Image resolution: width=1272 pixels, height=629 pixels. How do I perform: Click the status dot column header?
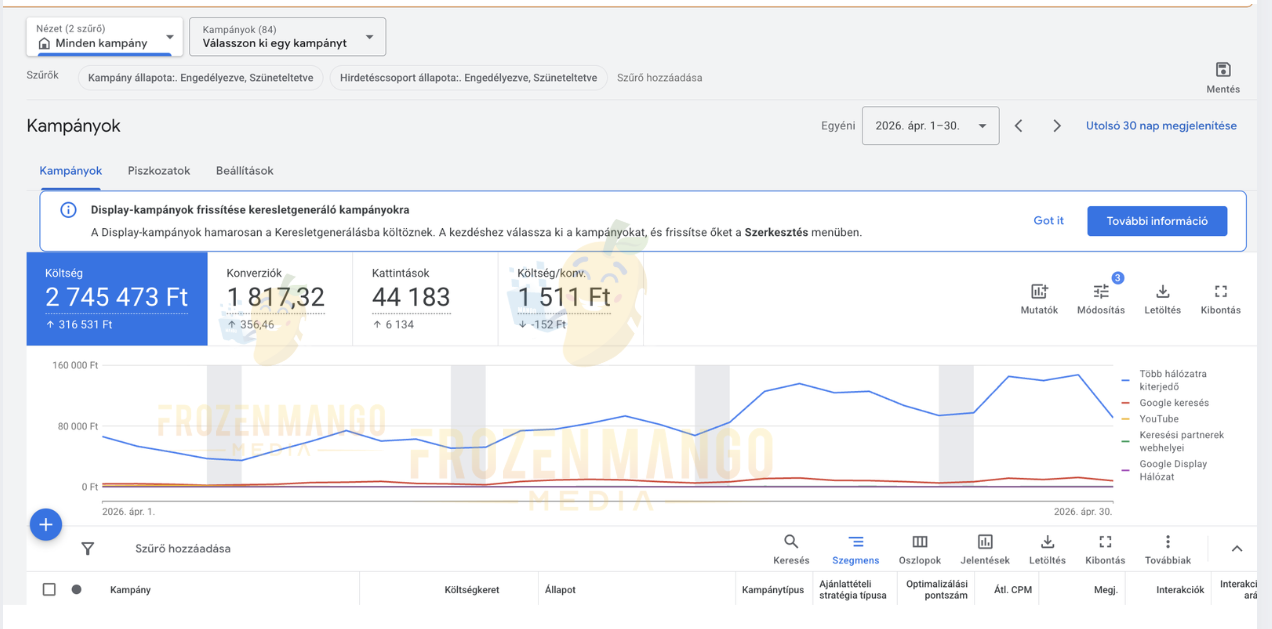click(x=76, y=589)
